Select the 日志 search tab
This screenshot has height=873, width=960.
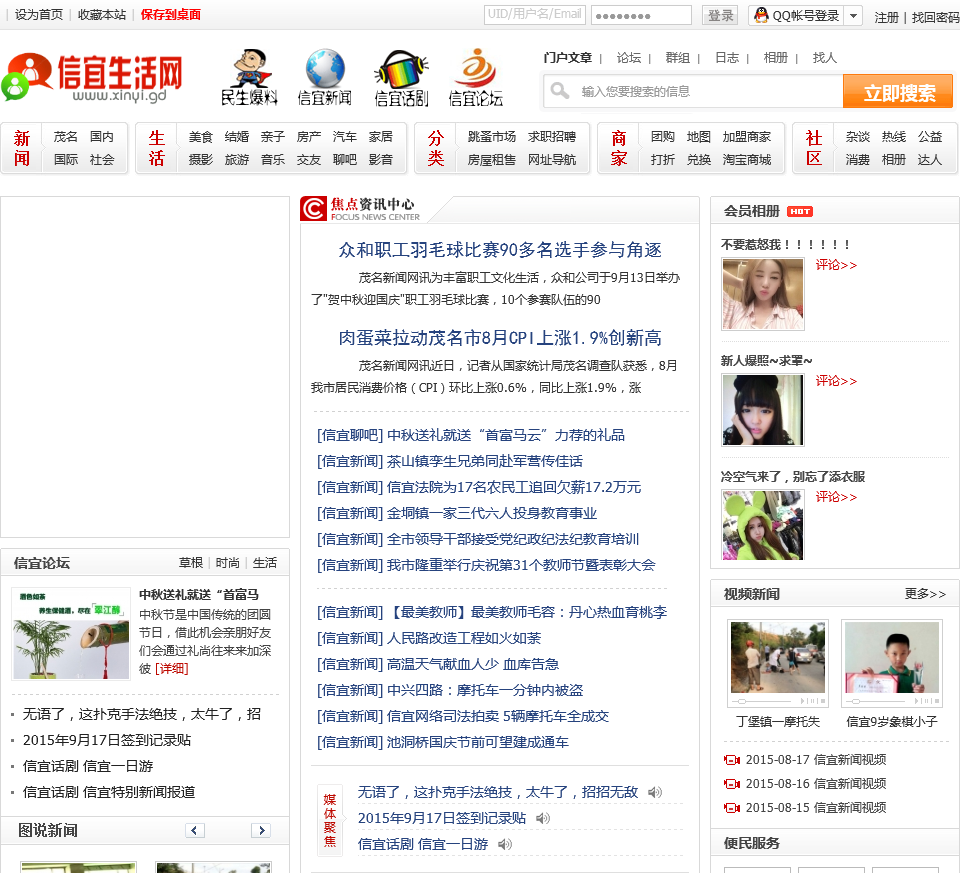coord(727,58)
